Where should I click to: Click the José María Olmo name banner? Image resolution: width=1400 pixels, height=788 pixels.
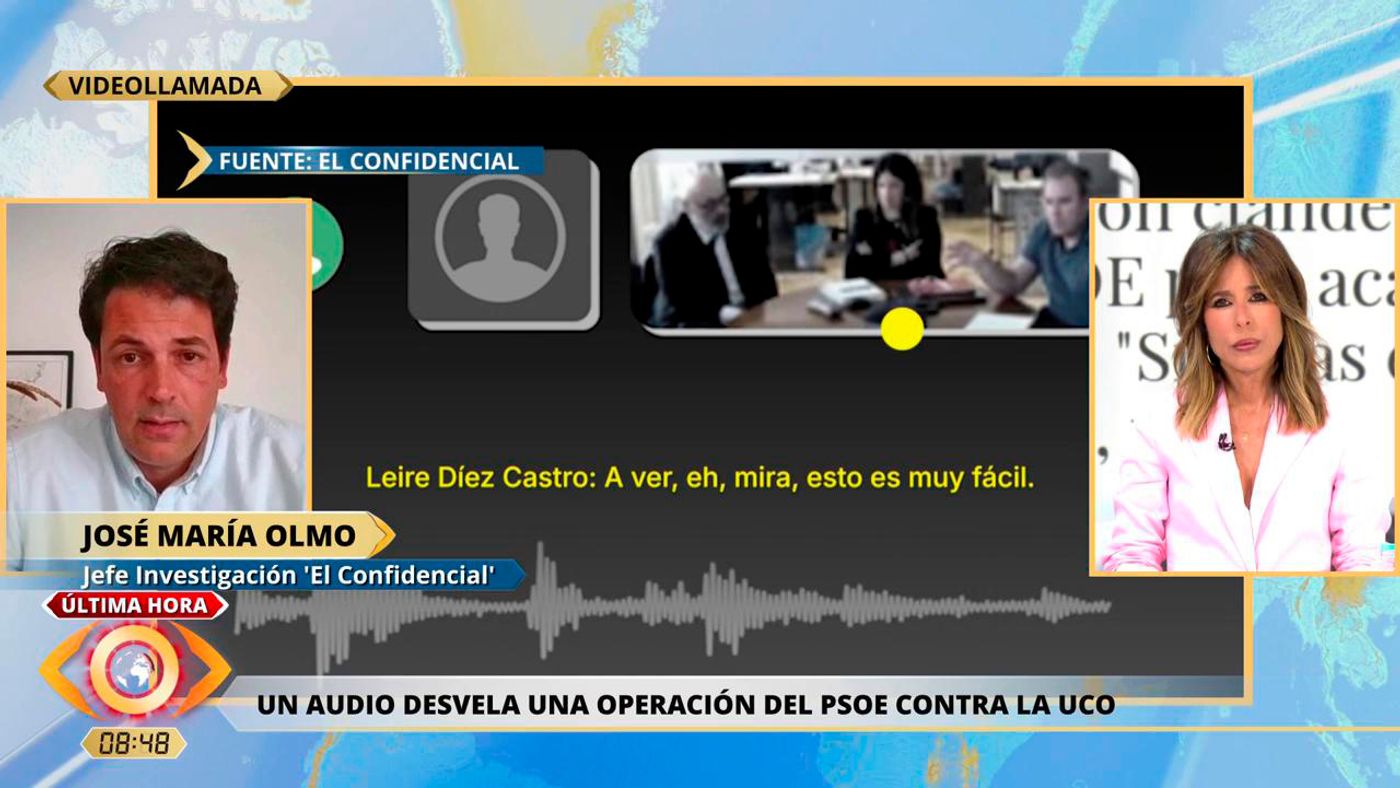coord(218,536)
